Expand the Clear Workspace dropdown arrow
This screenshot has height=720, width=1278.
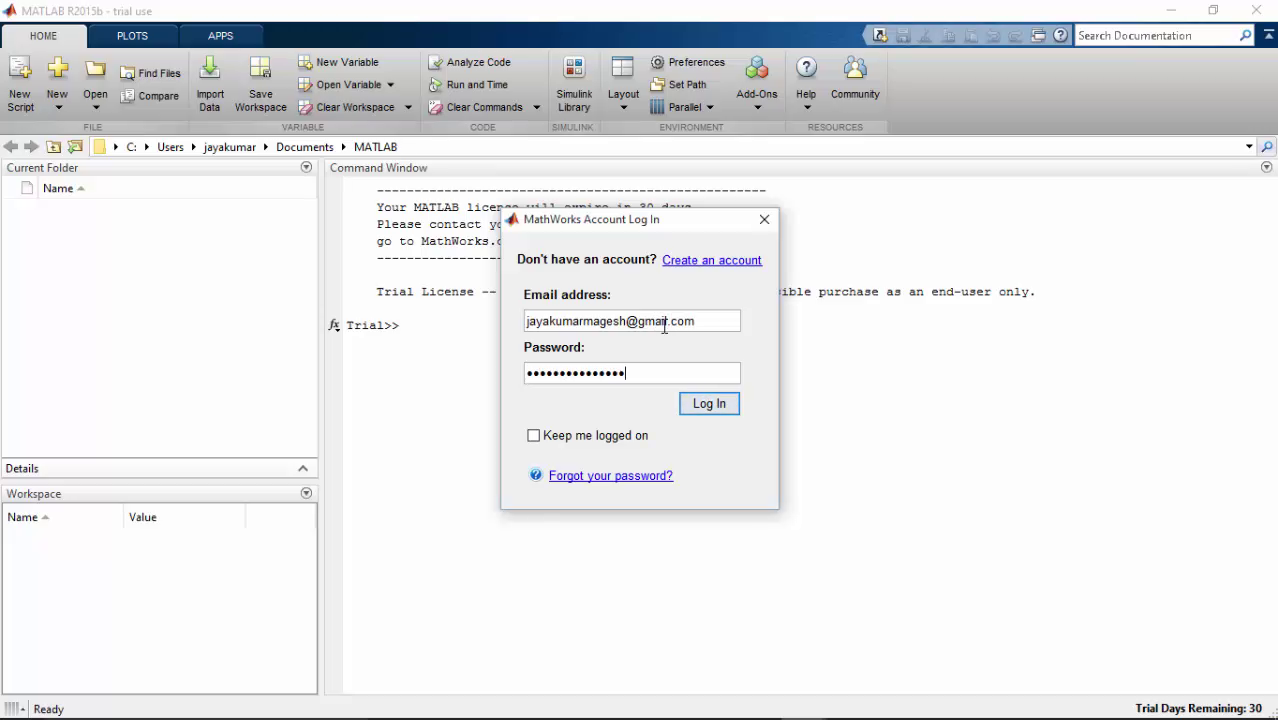coord(408,108)
